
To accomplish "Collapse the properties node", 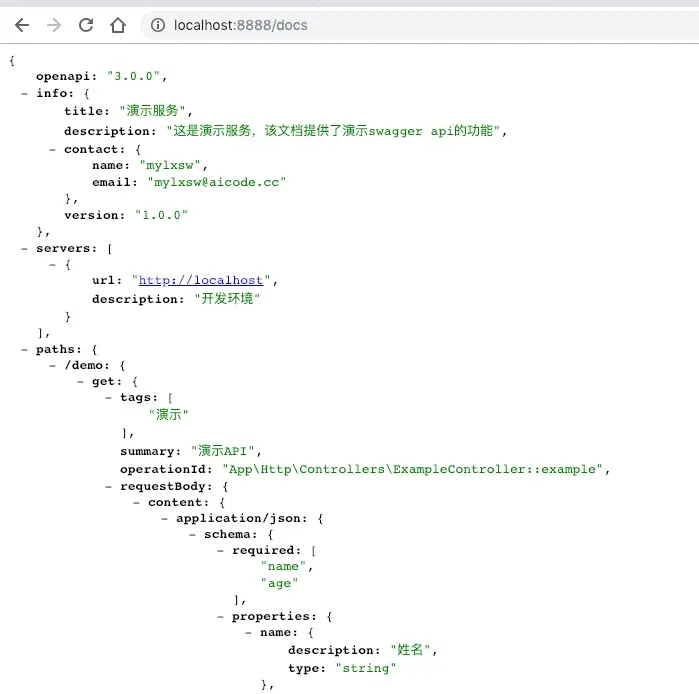I will pyautogui.click(x=220, y=617).
